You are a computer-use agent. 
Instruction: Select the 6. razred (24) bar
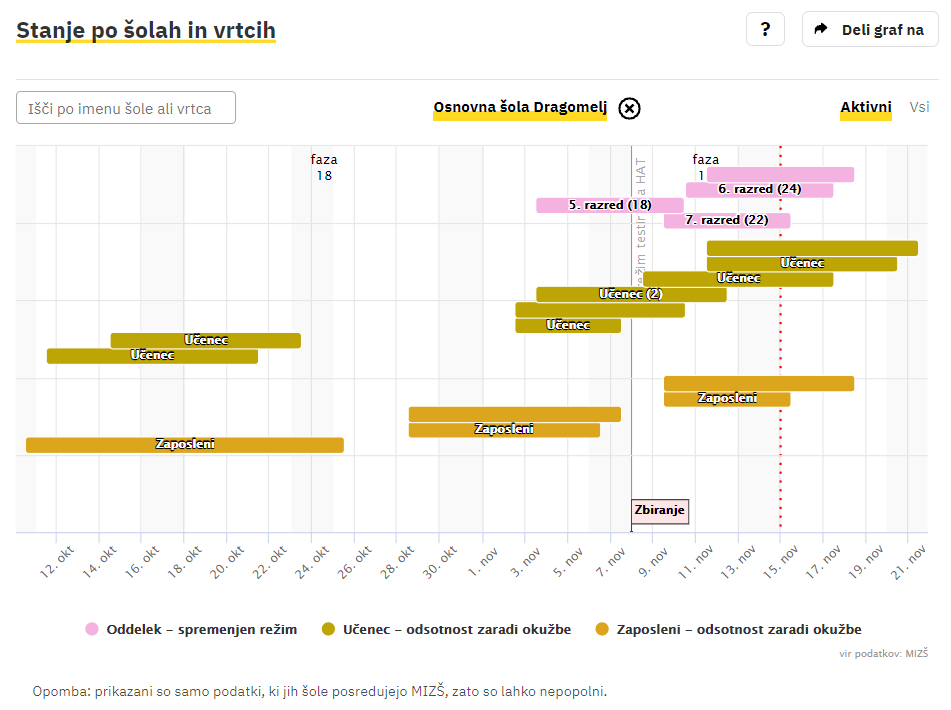[759, 190]
